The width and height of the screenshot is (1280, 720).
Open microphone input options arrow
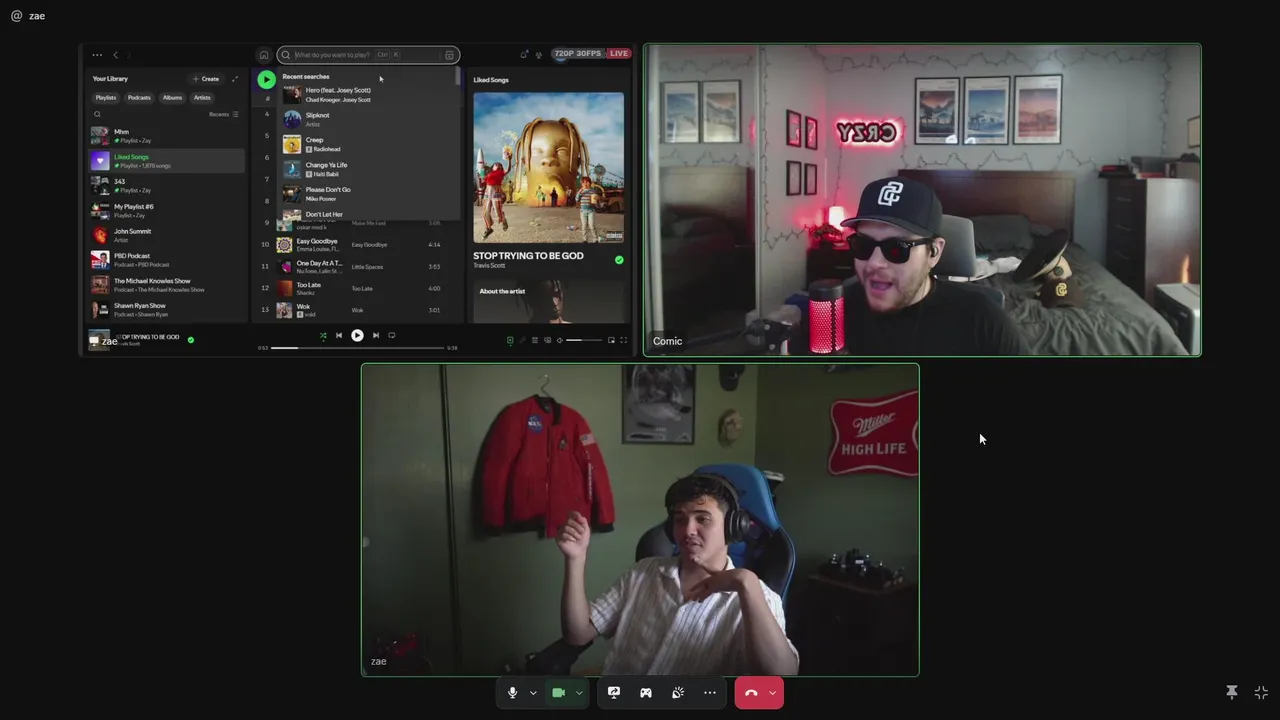pos(533,693)
